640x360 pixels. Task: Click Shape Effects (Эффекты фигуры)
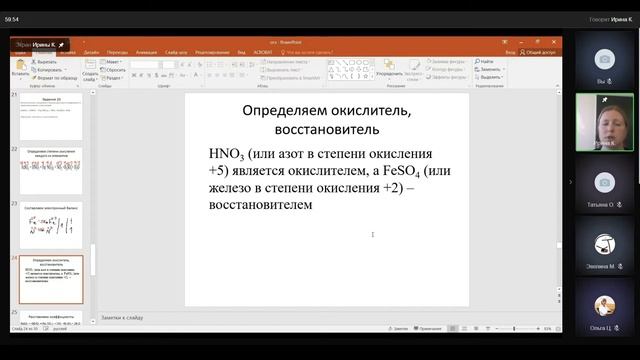[446, 77]
